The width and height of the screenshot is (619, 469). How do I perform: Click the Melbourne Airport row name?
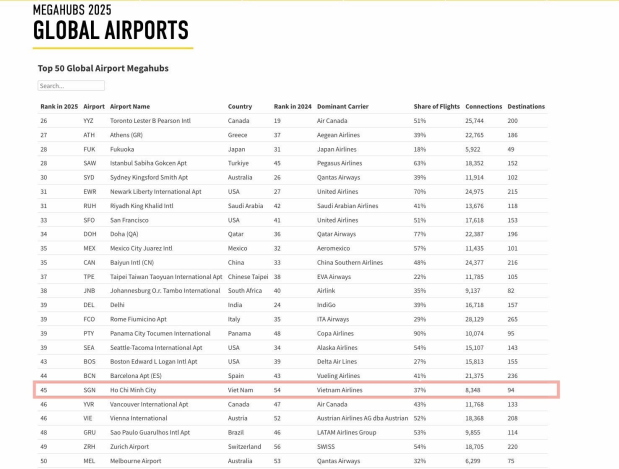[138, 461]
